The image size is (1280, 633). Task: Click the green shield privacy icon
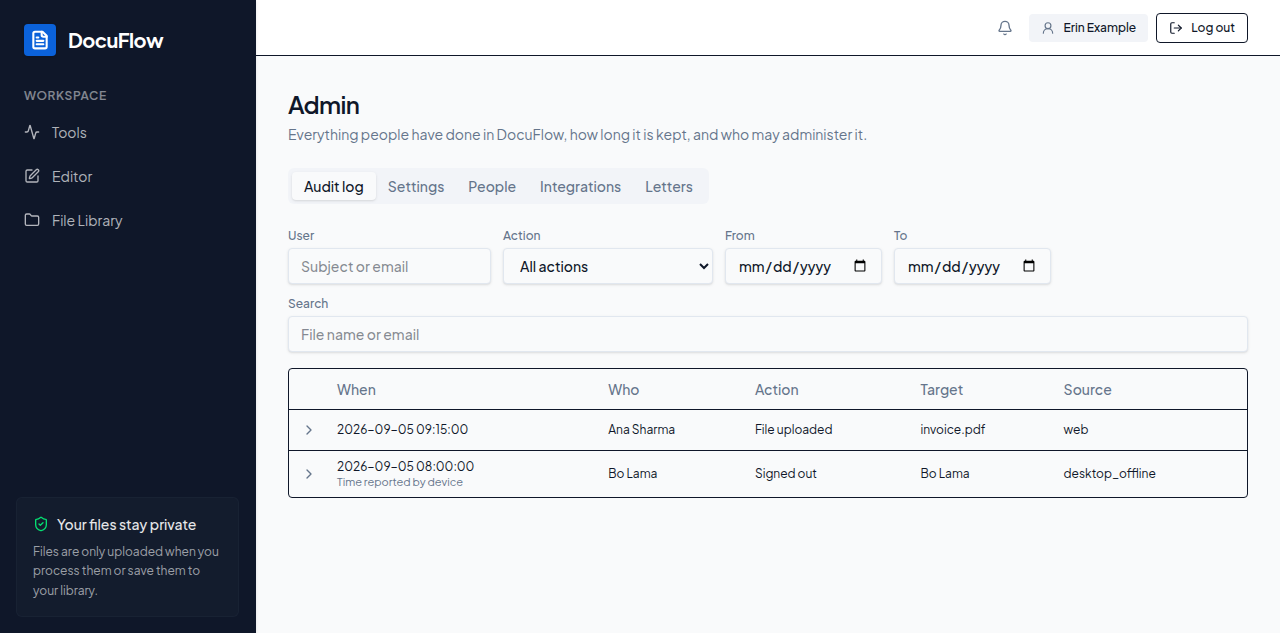(41, 524)
